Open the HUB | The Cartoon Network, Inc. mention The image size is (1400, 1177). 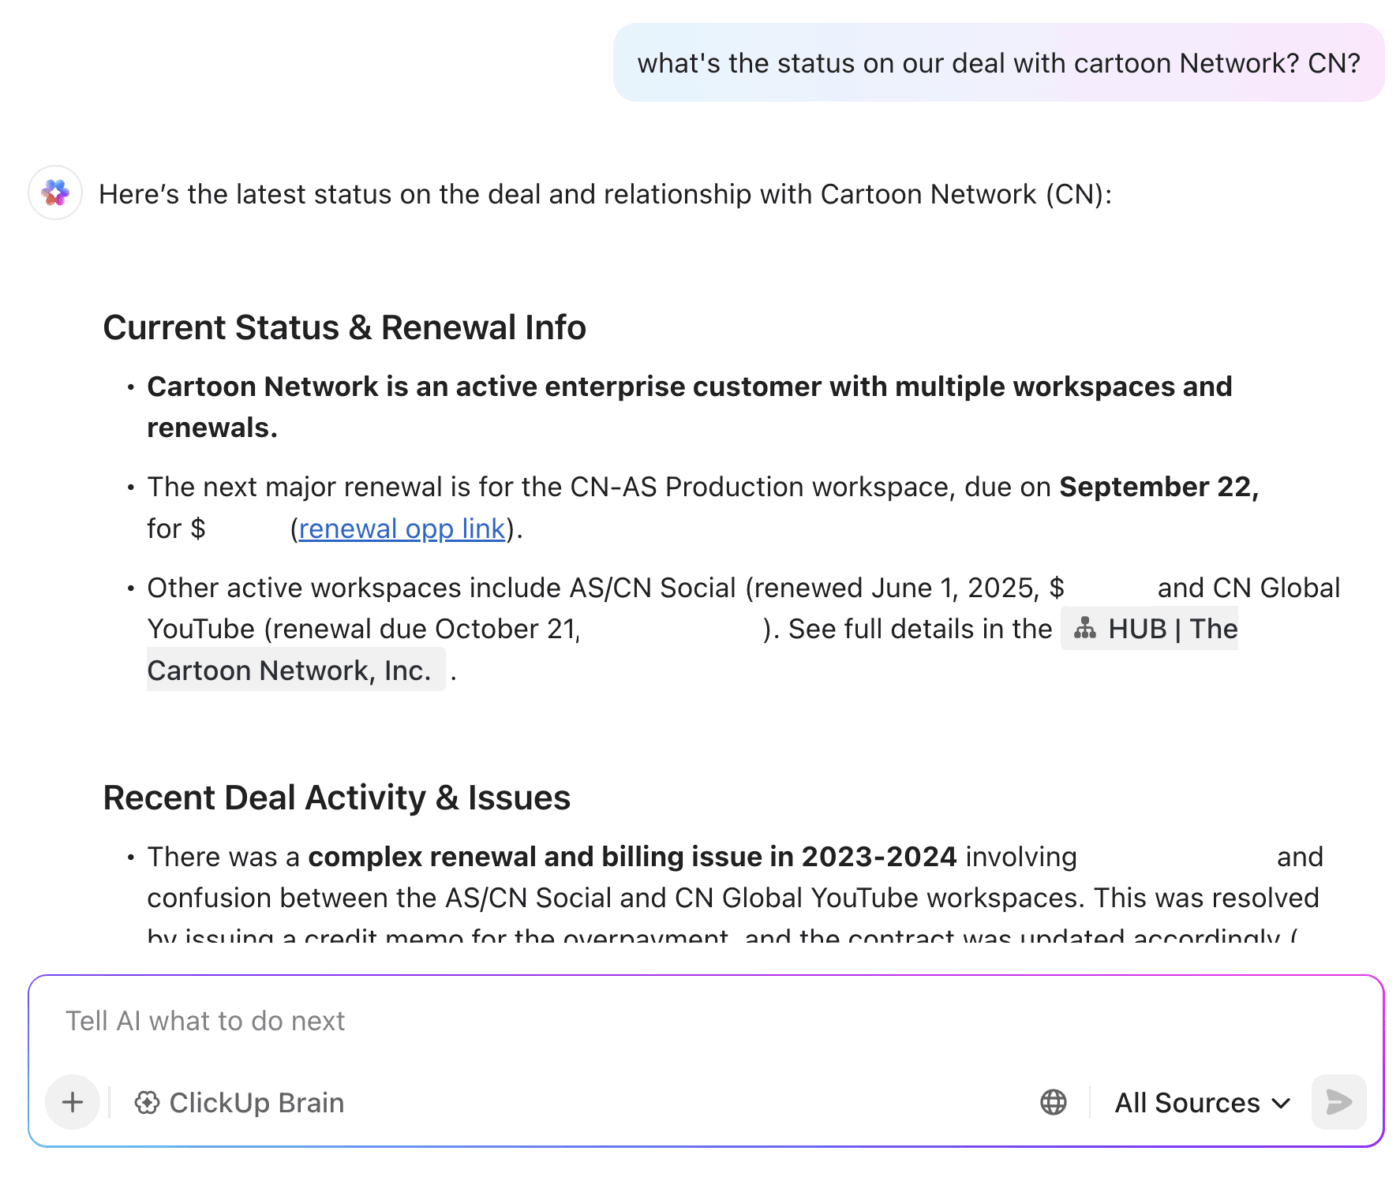point(1150,629)
